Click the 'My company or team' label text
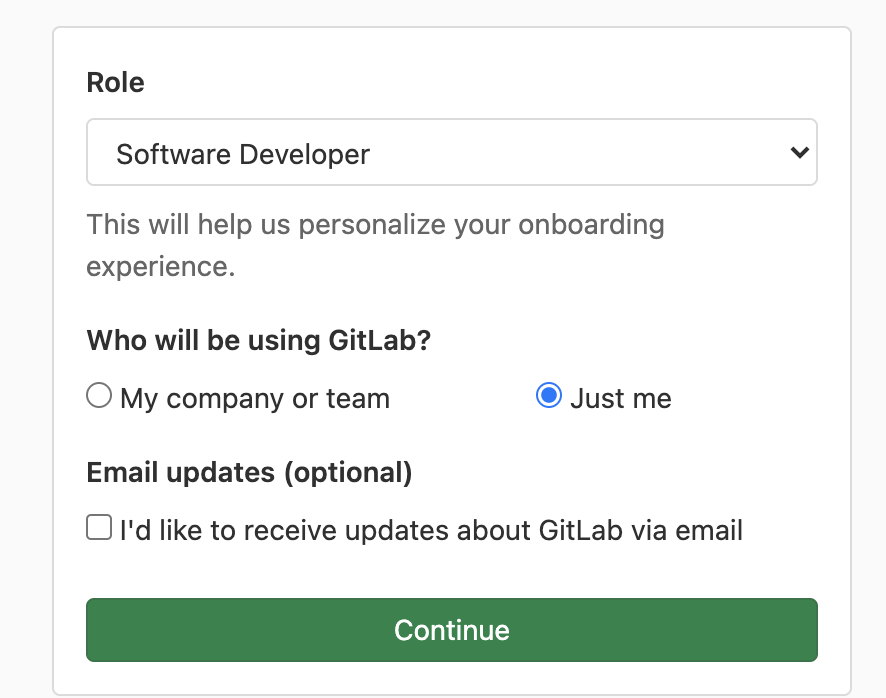The width and height of the screenshot is (886, 698). pyautogui.click(x=253, y=397)
